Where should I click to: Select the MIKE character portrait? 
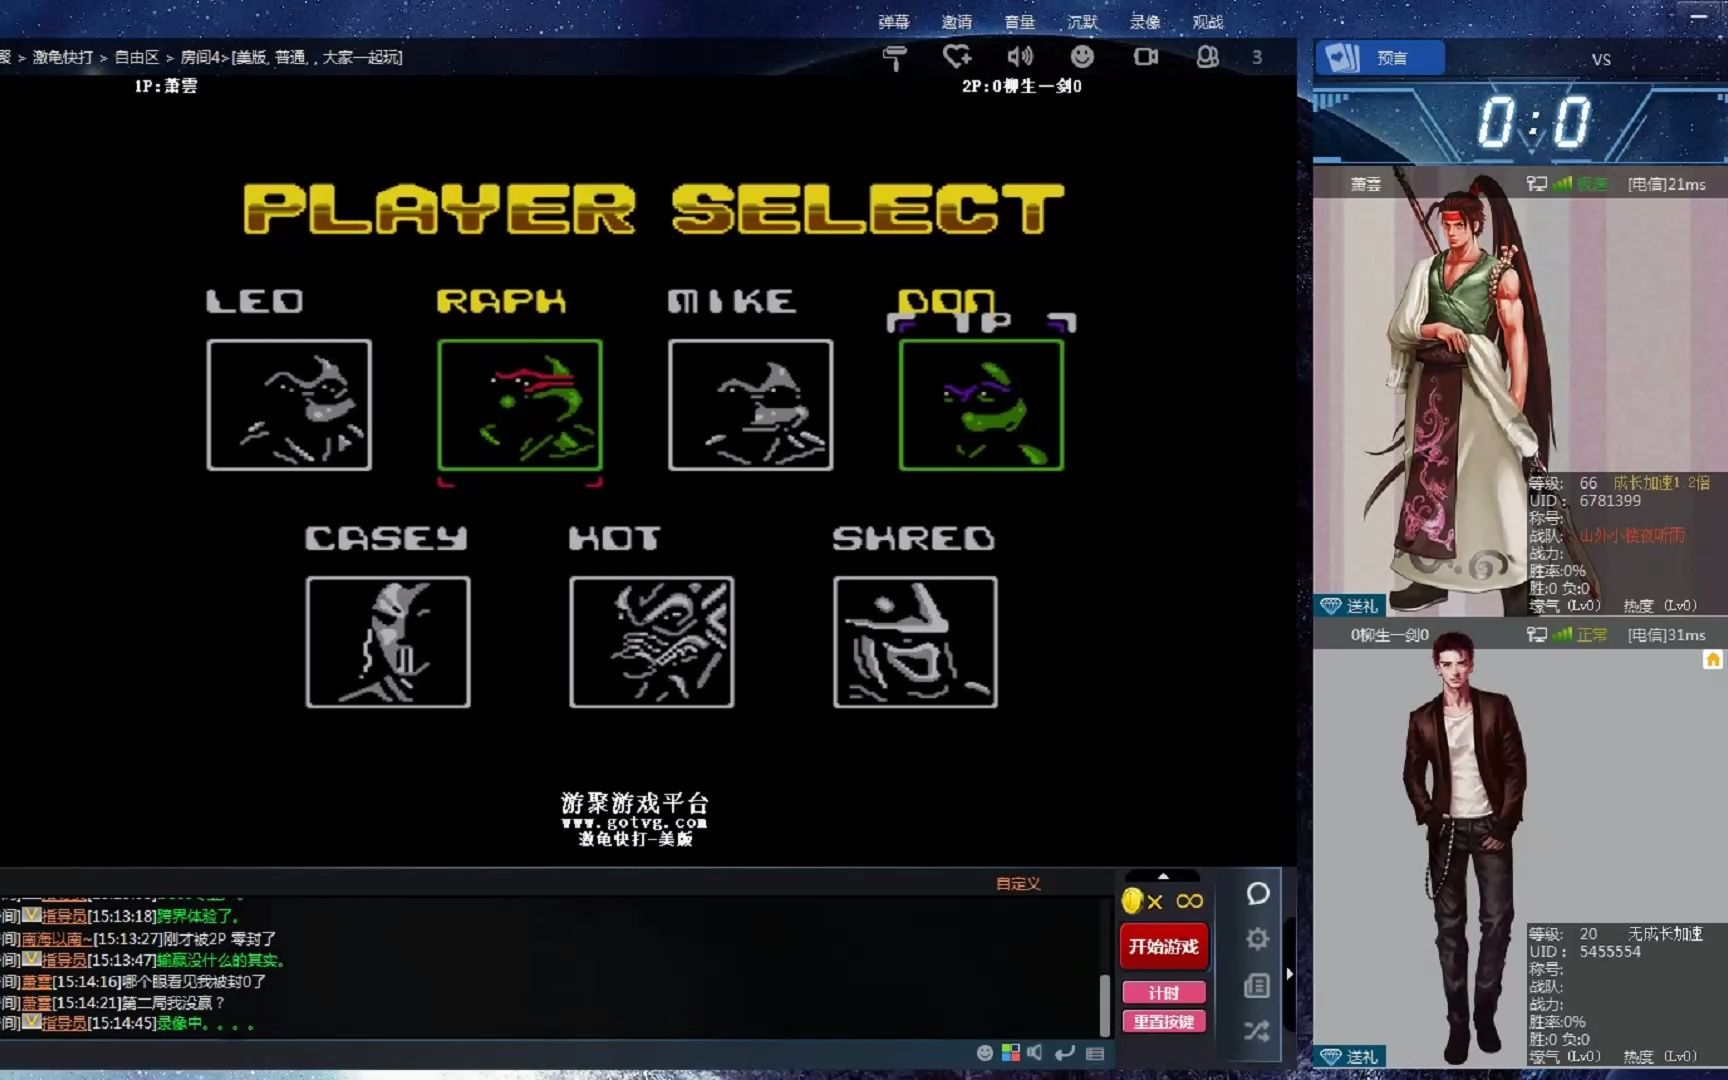[x=750, y=405]
